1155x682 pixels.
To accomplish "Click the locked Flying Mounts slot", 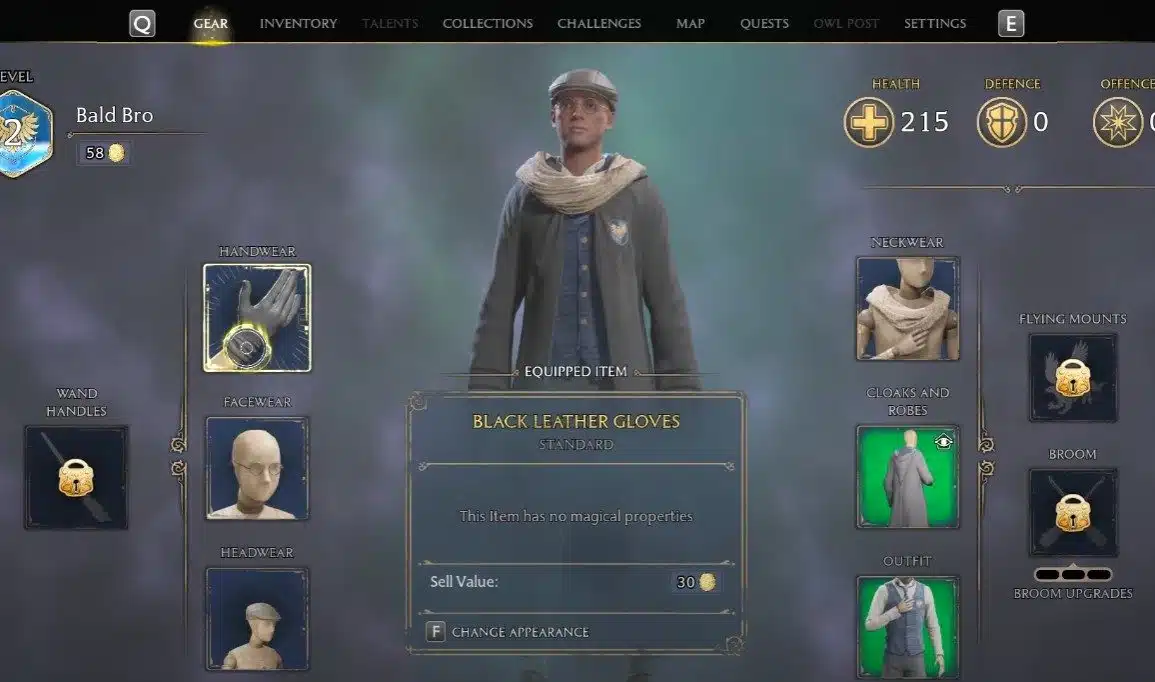I will click(x=1073, y=378).
